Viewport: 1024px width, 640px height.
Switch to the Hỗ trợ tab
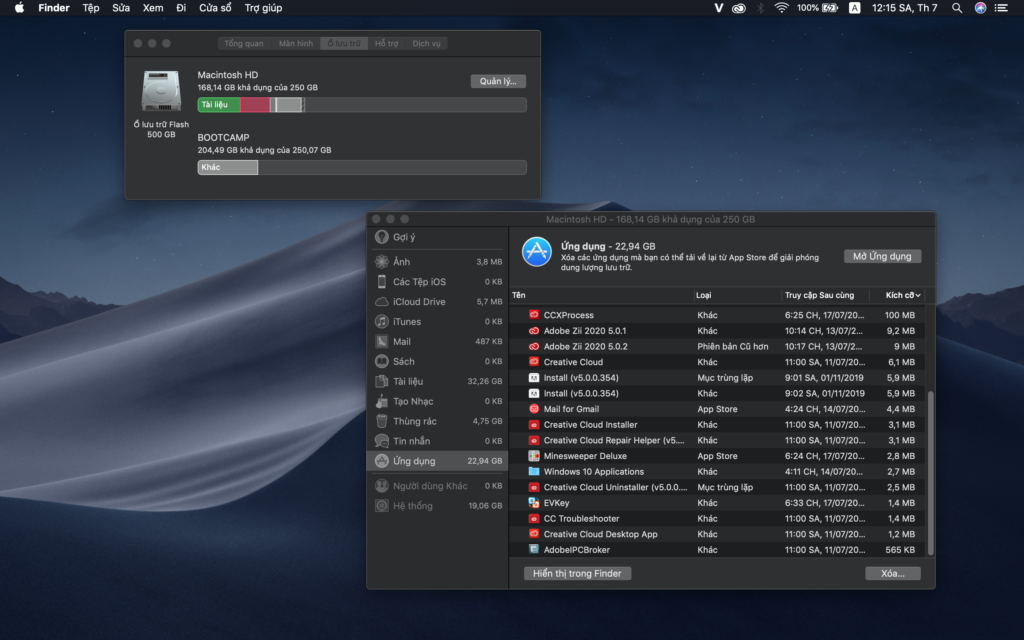(386, 43)
